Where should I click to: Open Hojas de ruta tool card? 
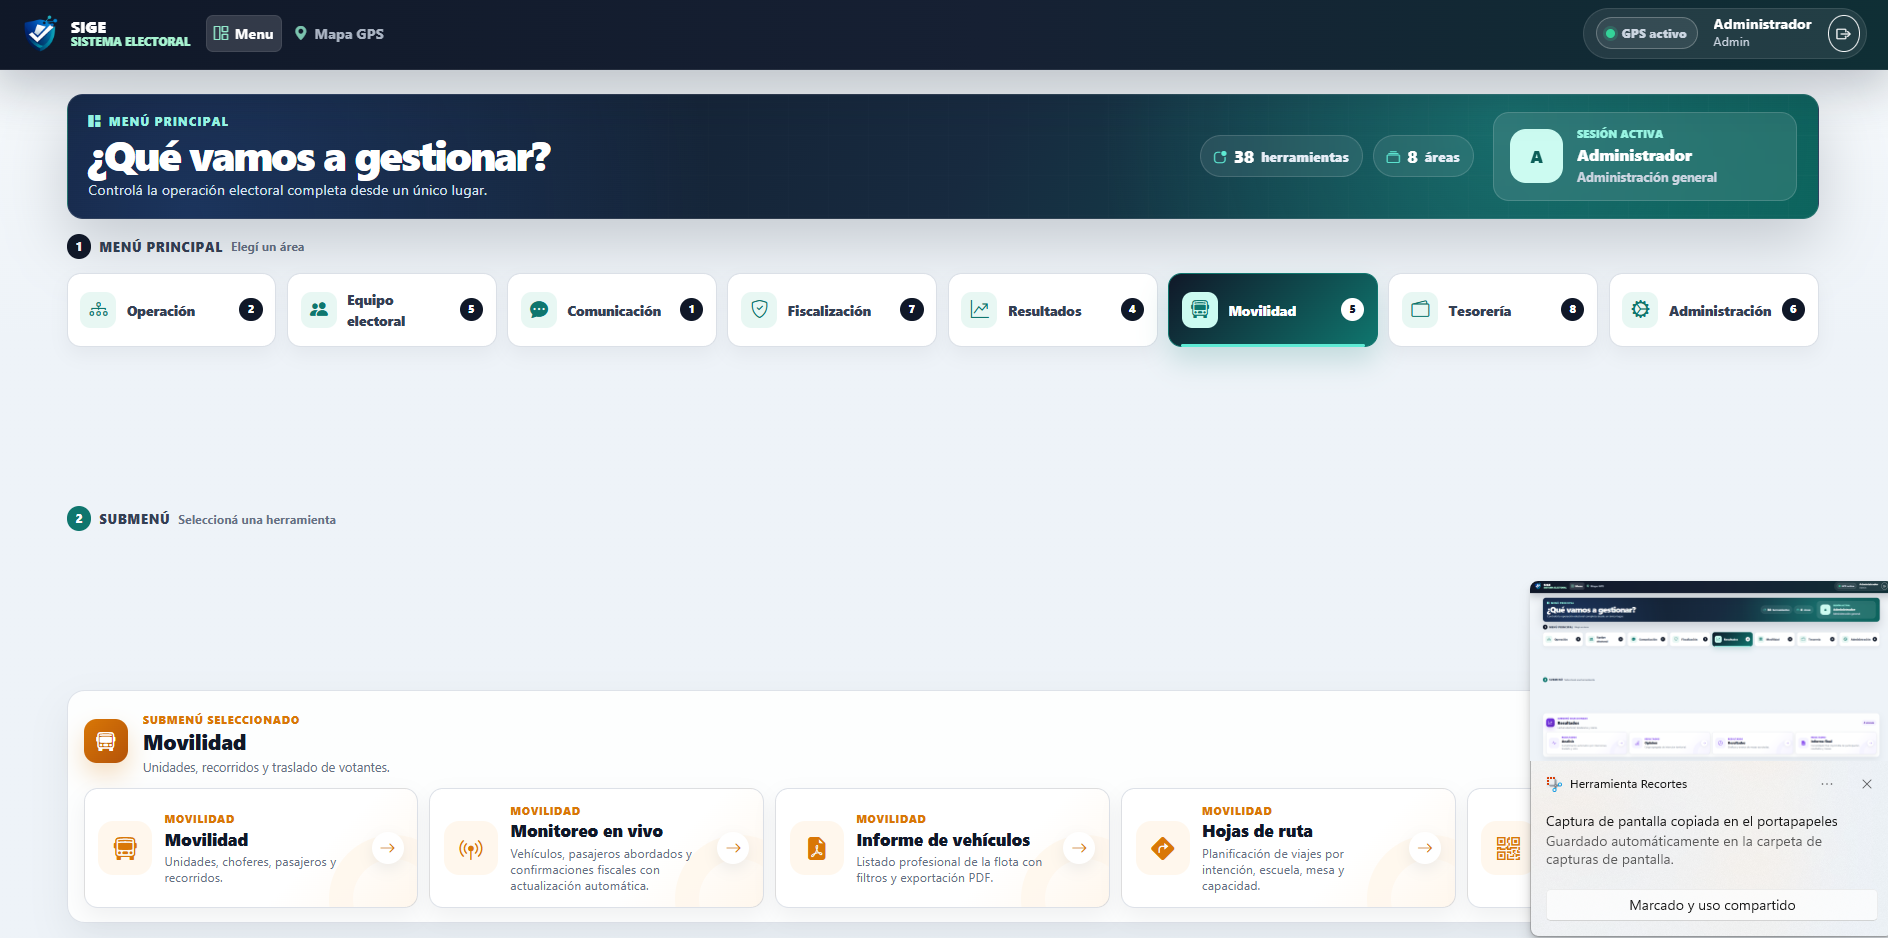pyautogui.click(x=1288, y=848)
